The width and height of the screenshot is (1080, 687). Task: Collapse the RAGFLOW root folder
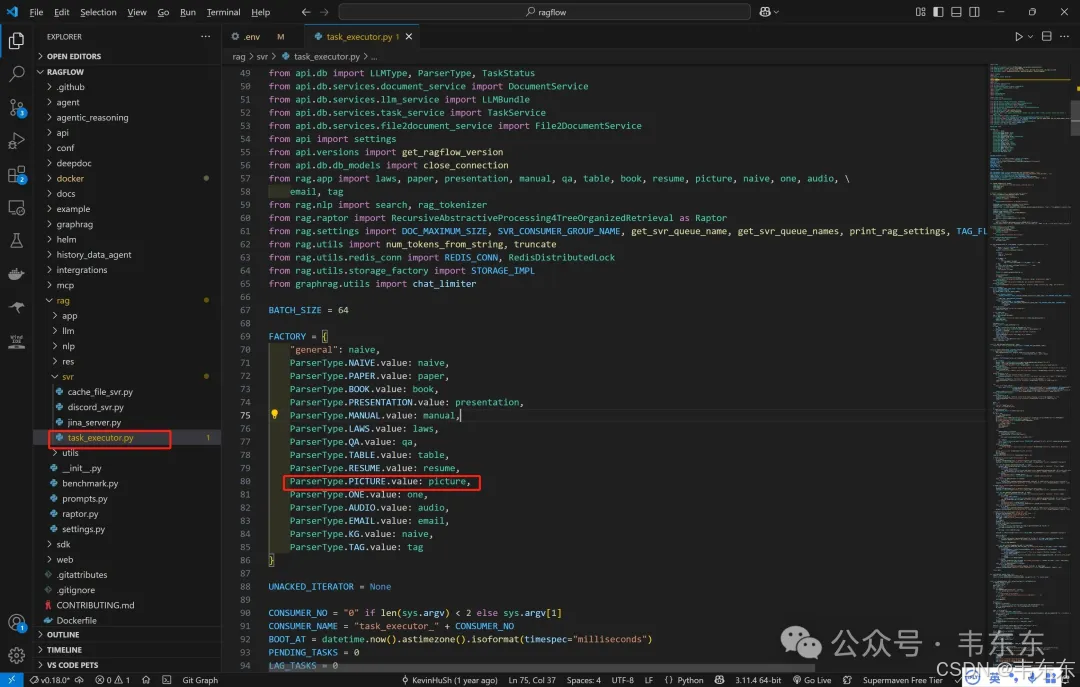coord(65,72)
